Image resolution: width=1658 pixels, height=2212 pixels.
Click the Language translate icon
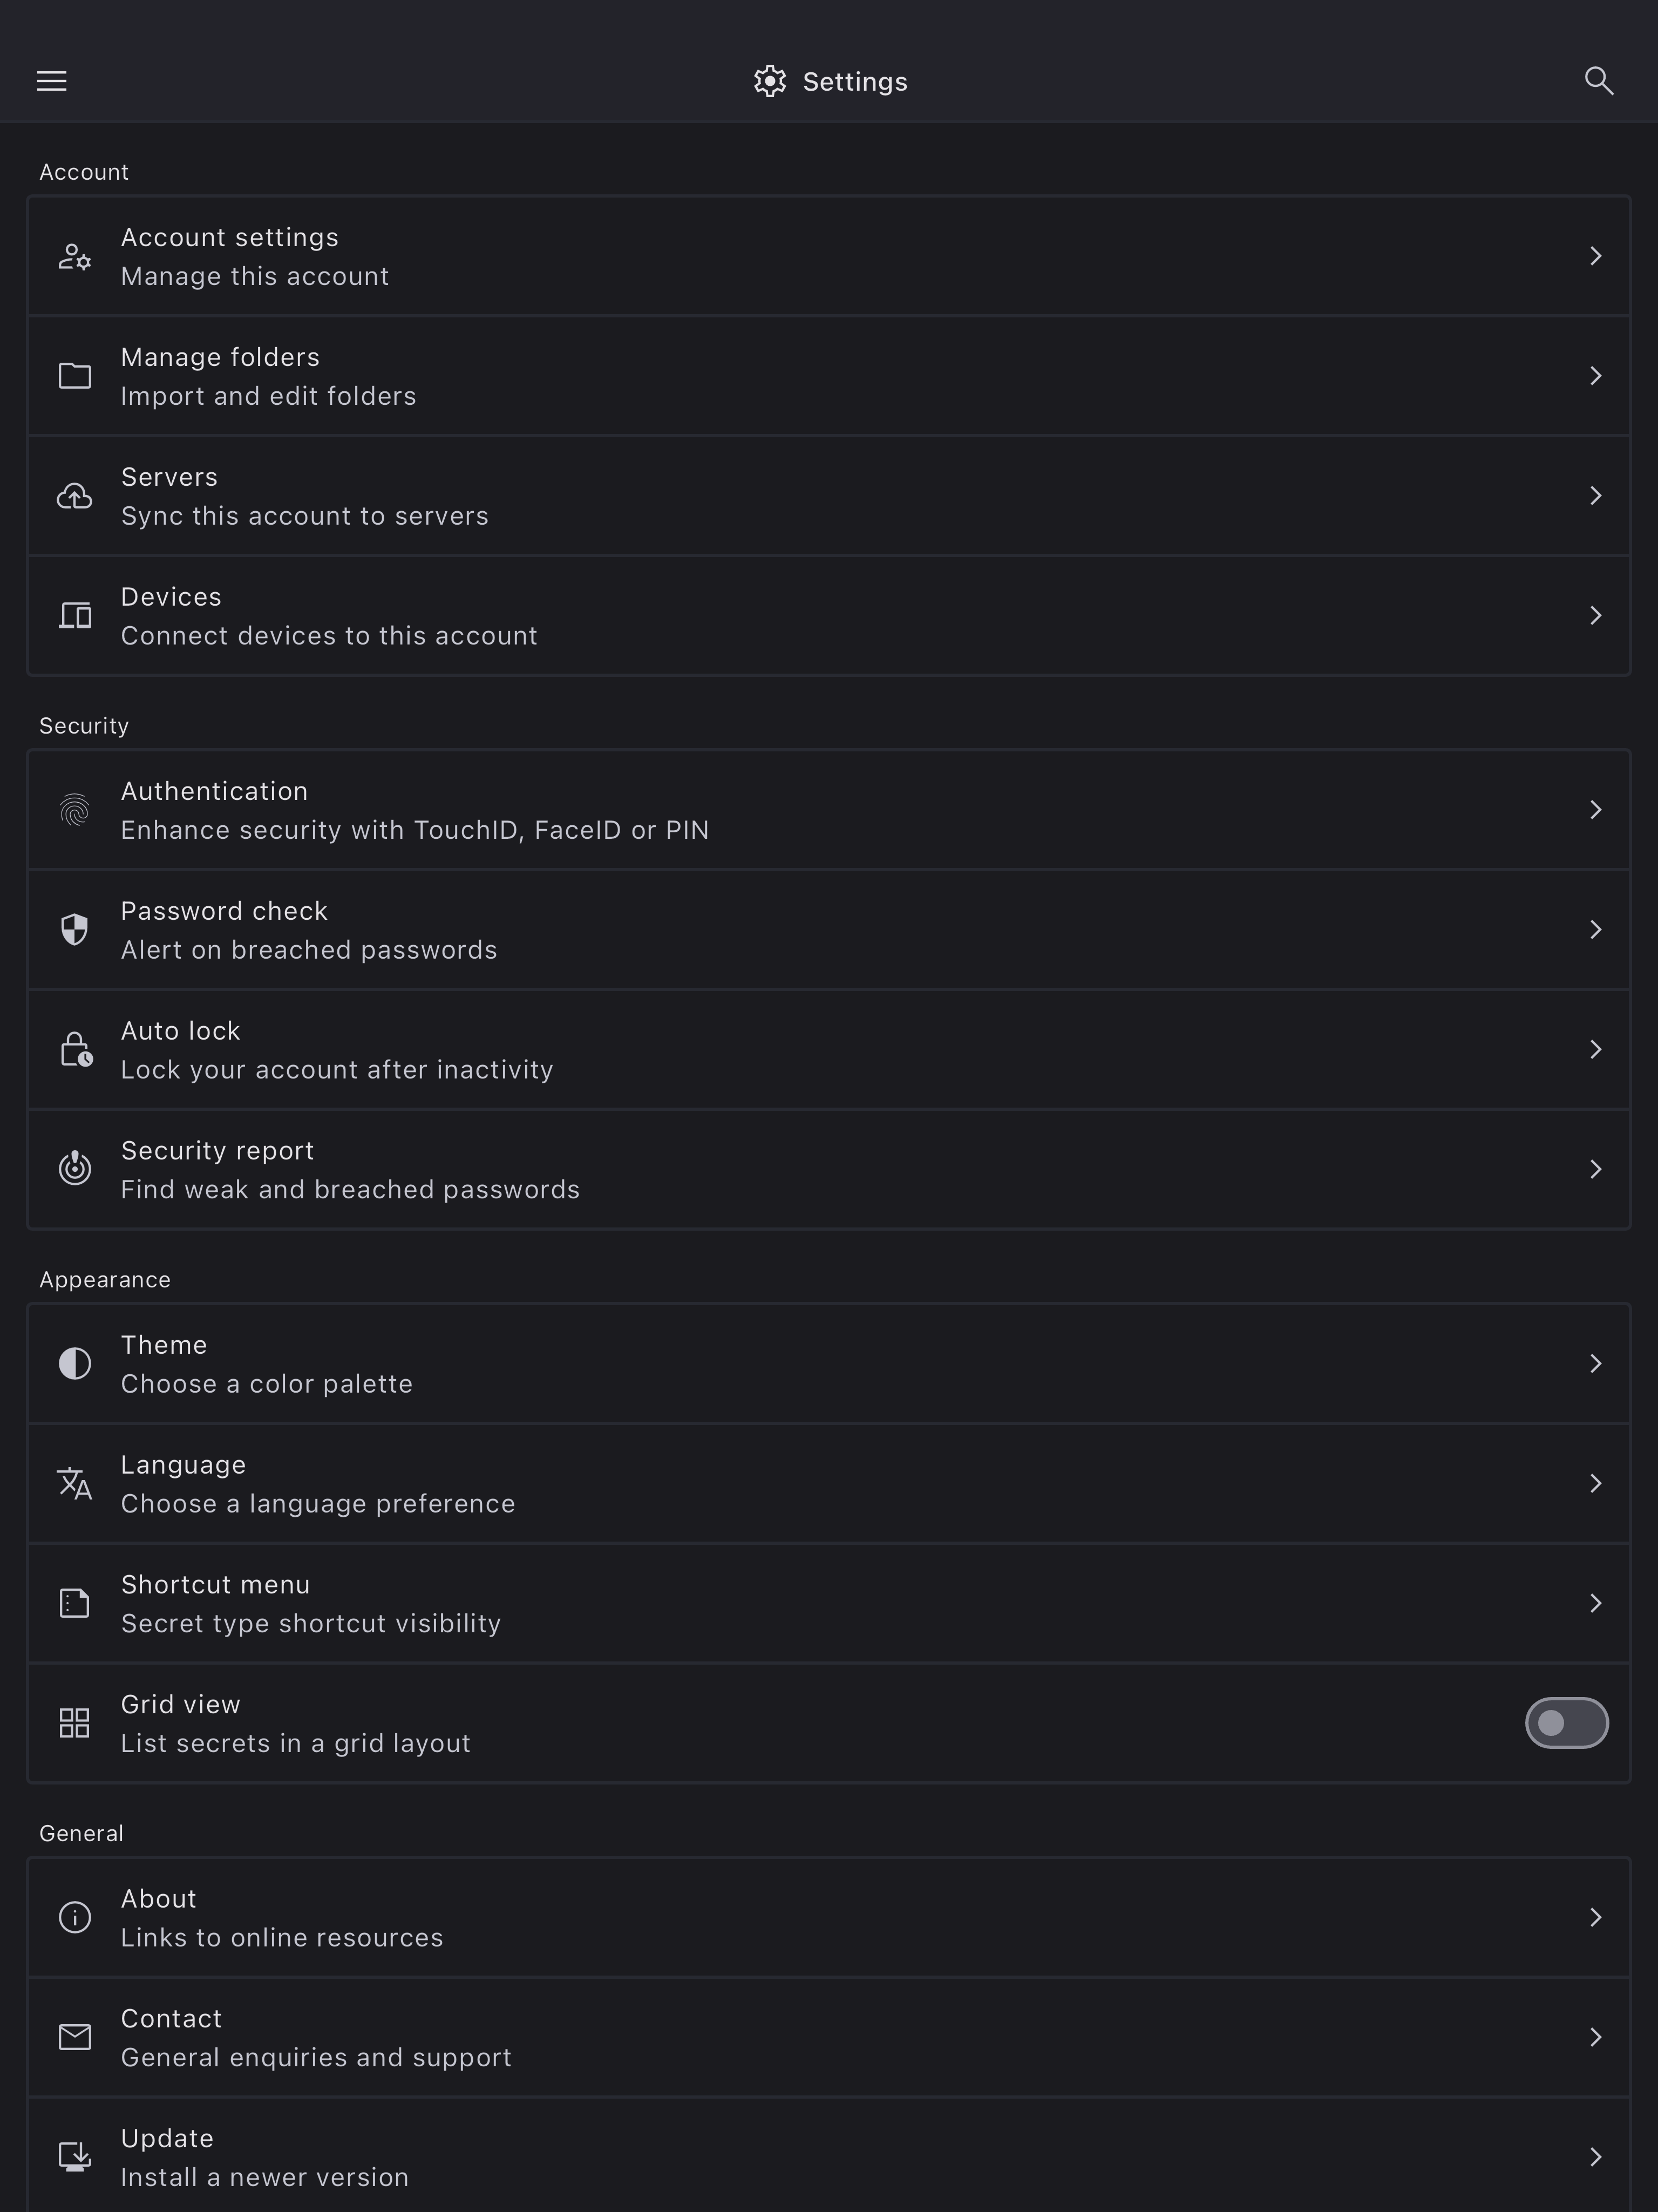coord(75,1484)
